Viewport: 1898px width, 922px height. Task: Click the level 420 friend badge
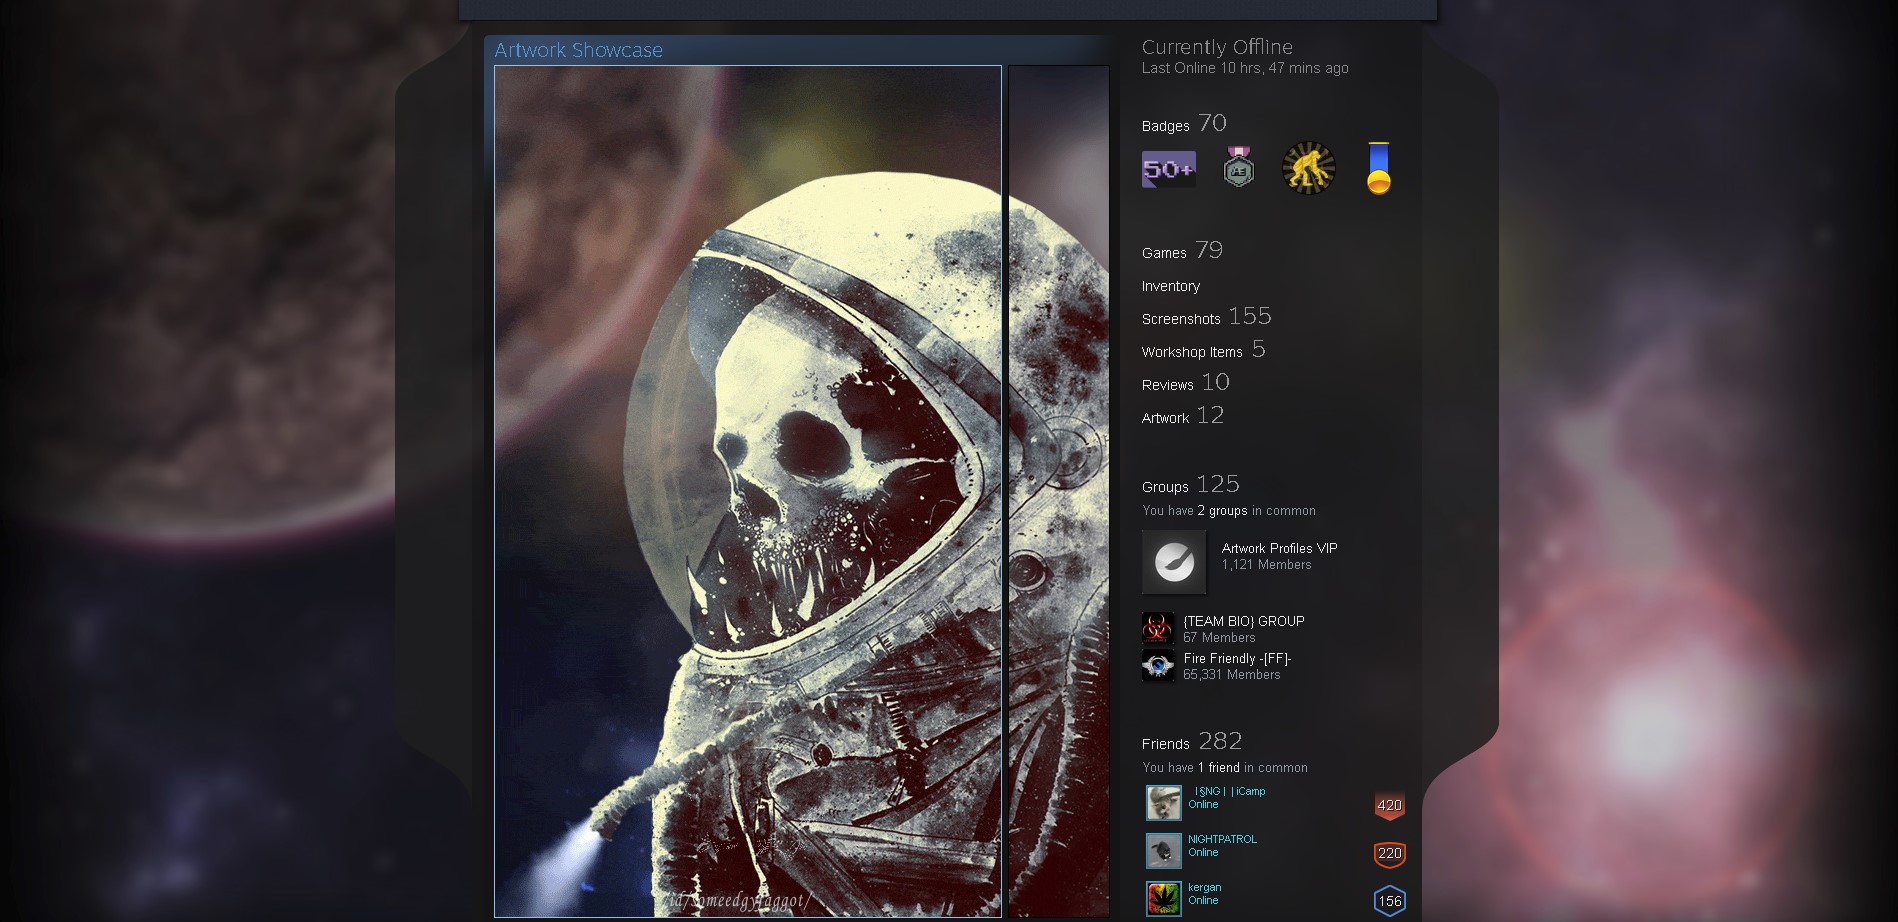click(x=1390, y=805)
